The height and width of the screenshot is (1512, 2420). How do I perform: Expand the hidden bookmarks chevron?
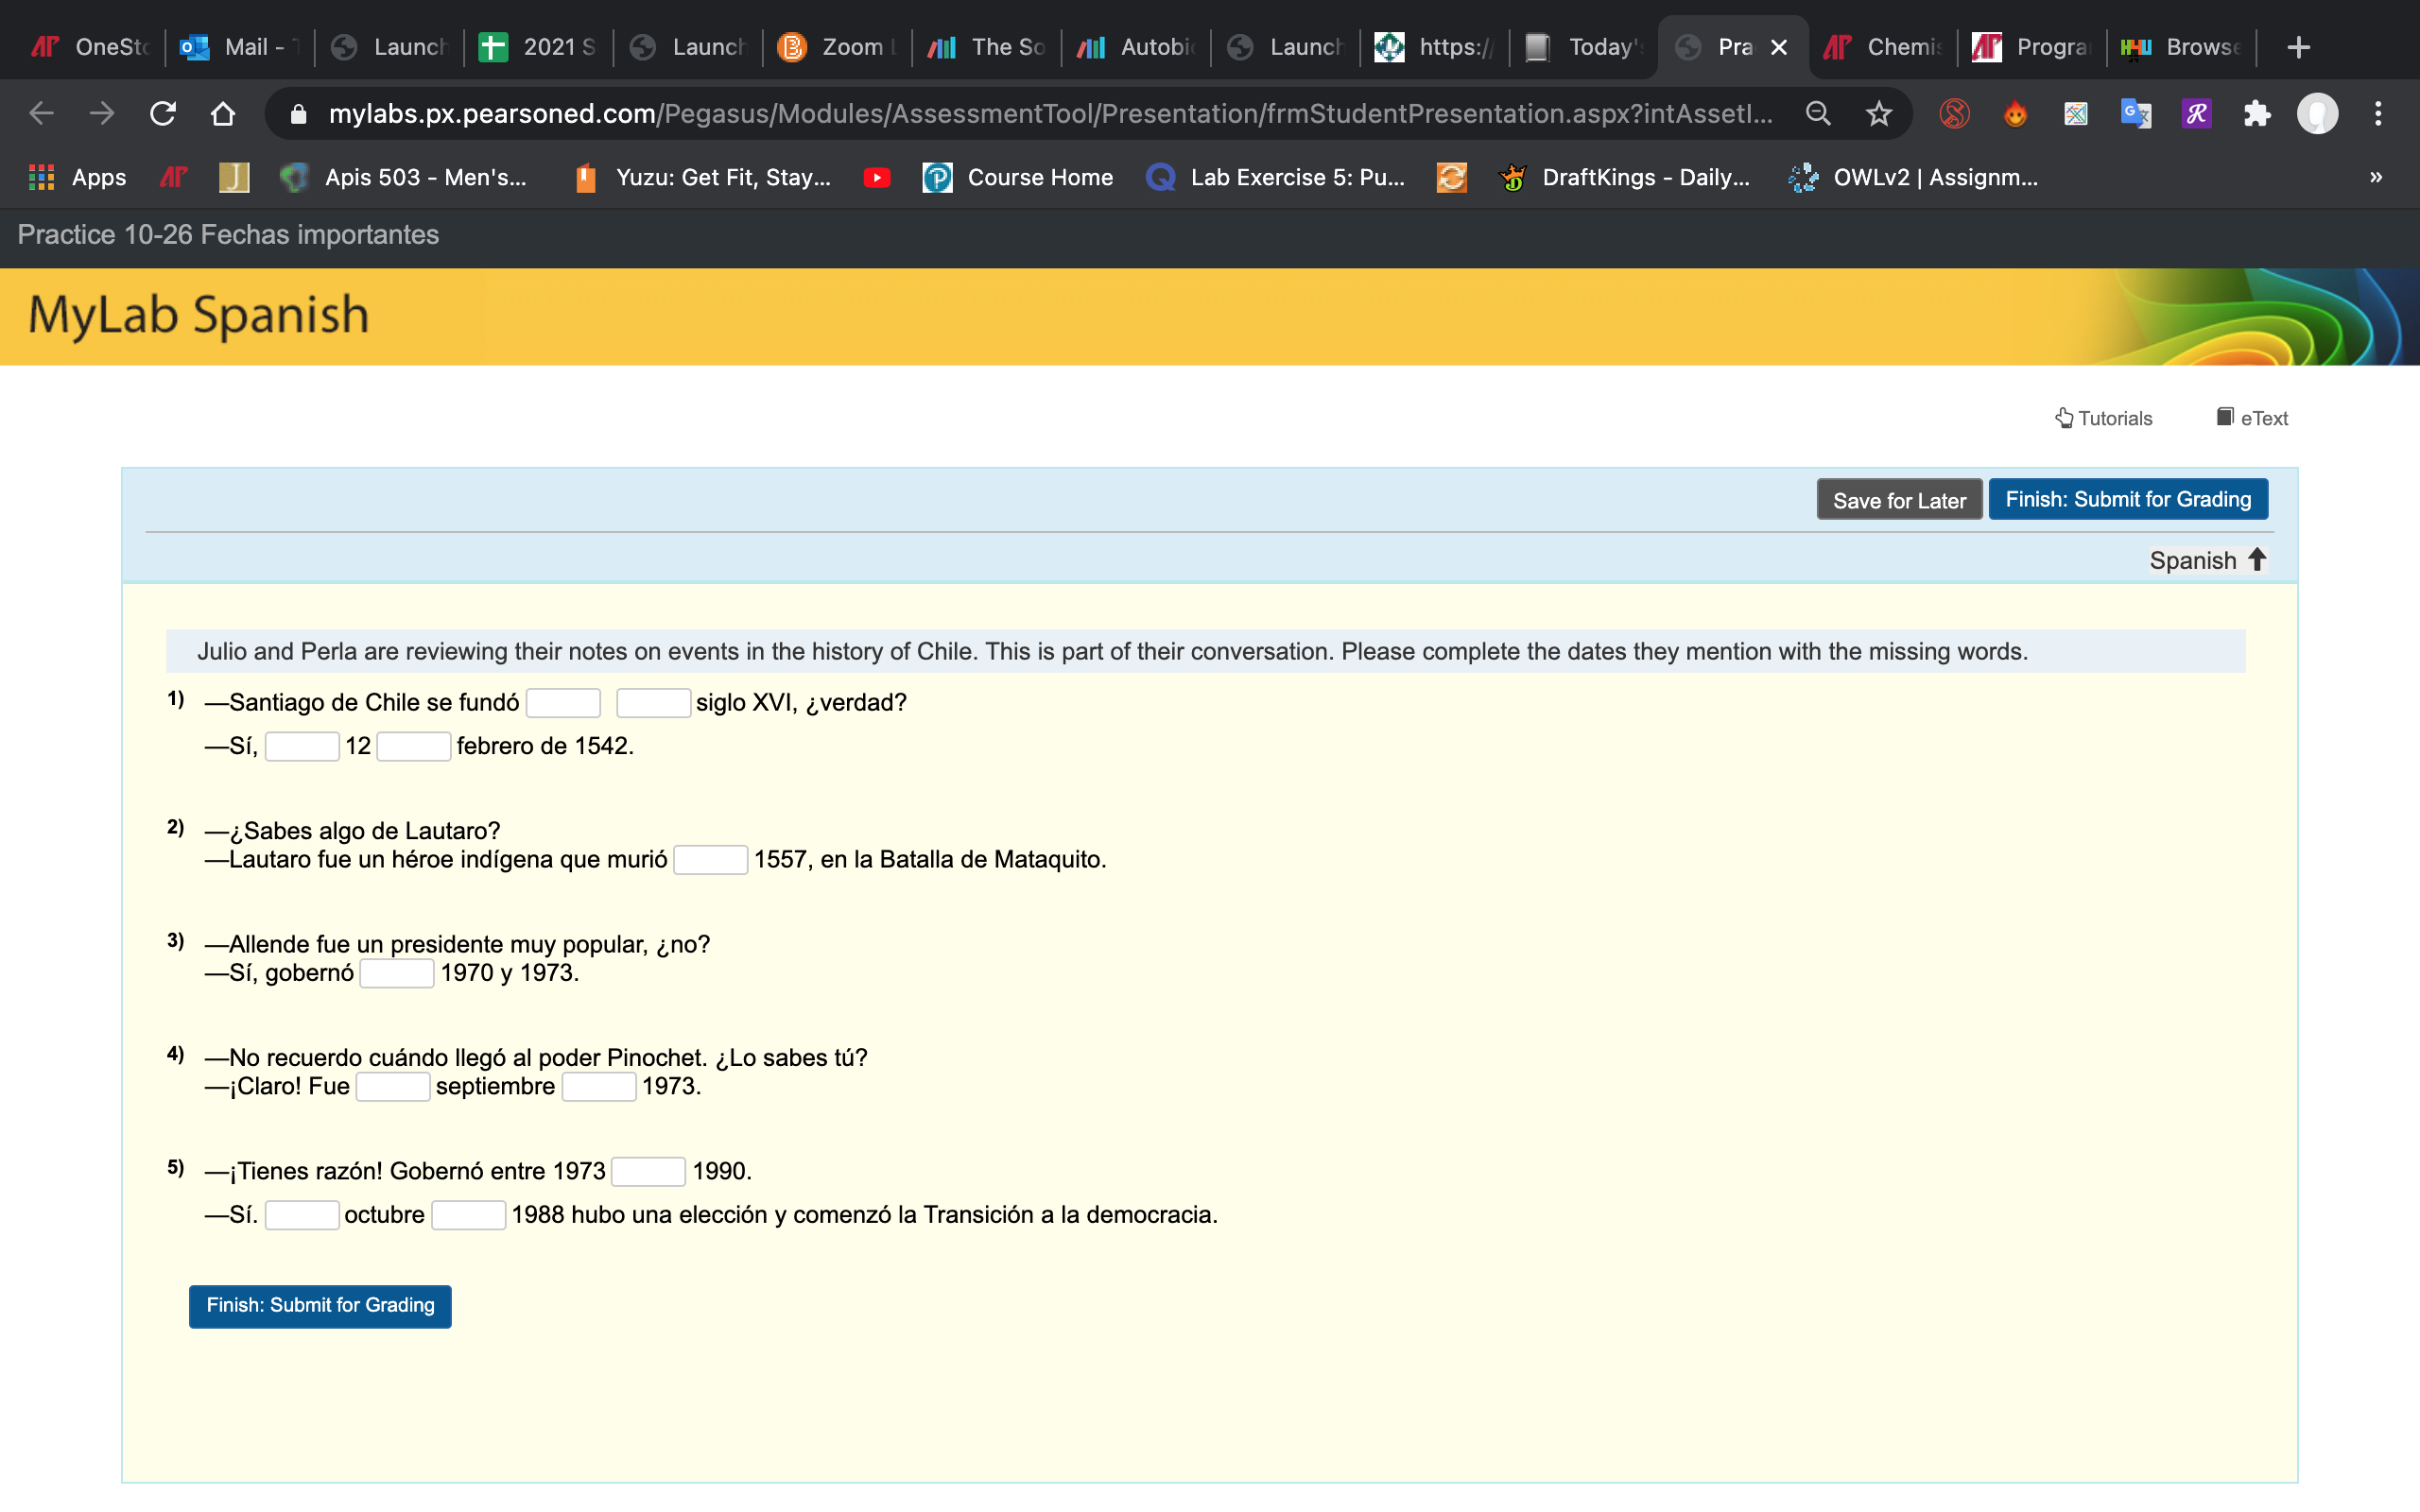point(2376,178)
